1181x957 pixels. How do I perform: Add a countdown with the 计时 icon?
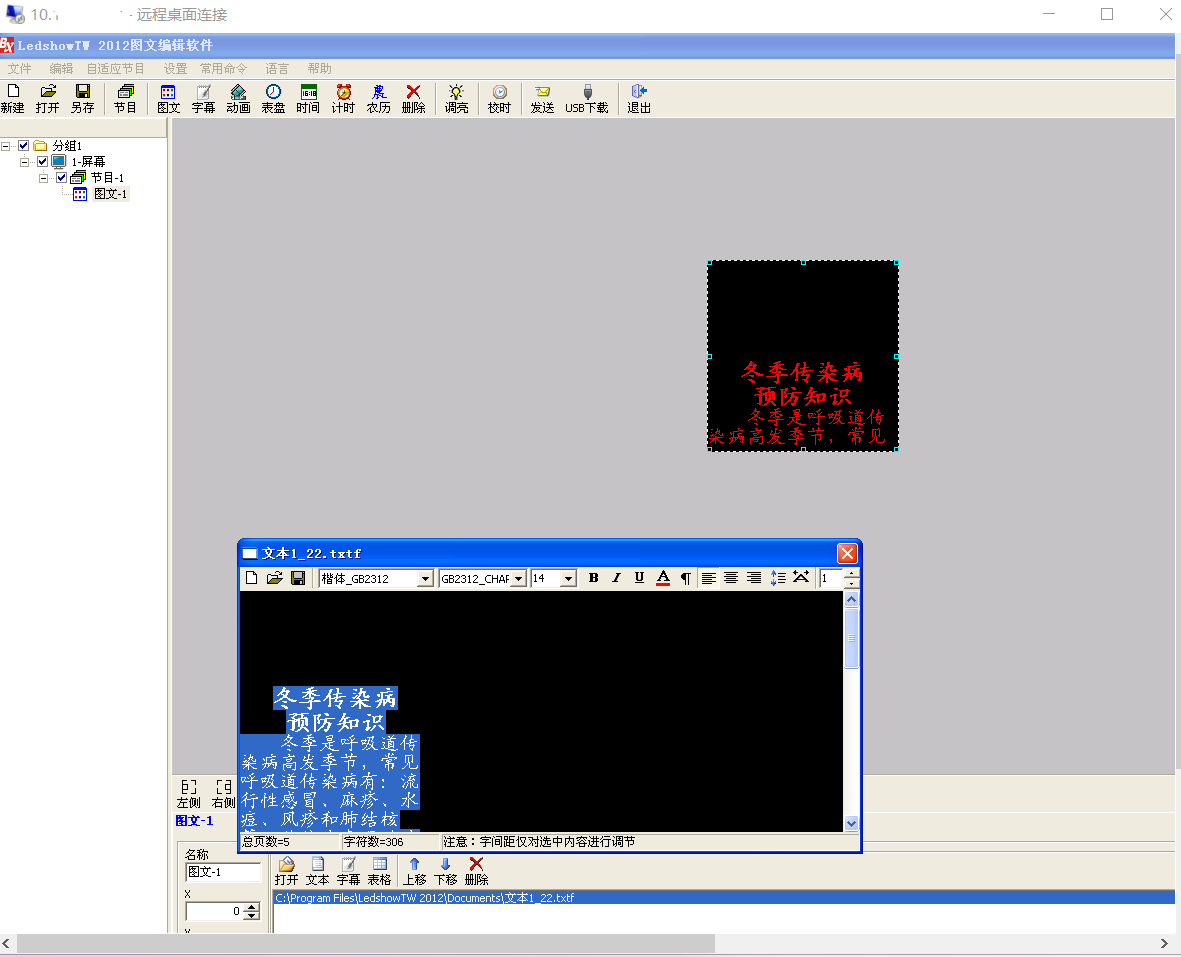pos(343,99)
